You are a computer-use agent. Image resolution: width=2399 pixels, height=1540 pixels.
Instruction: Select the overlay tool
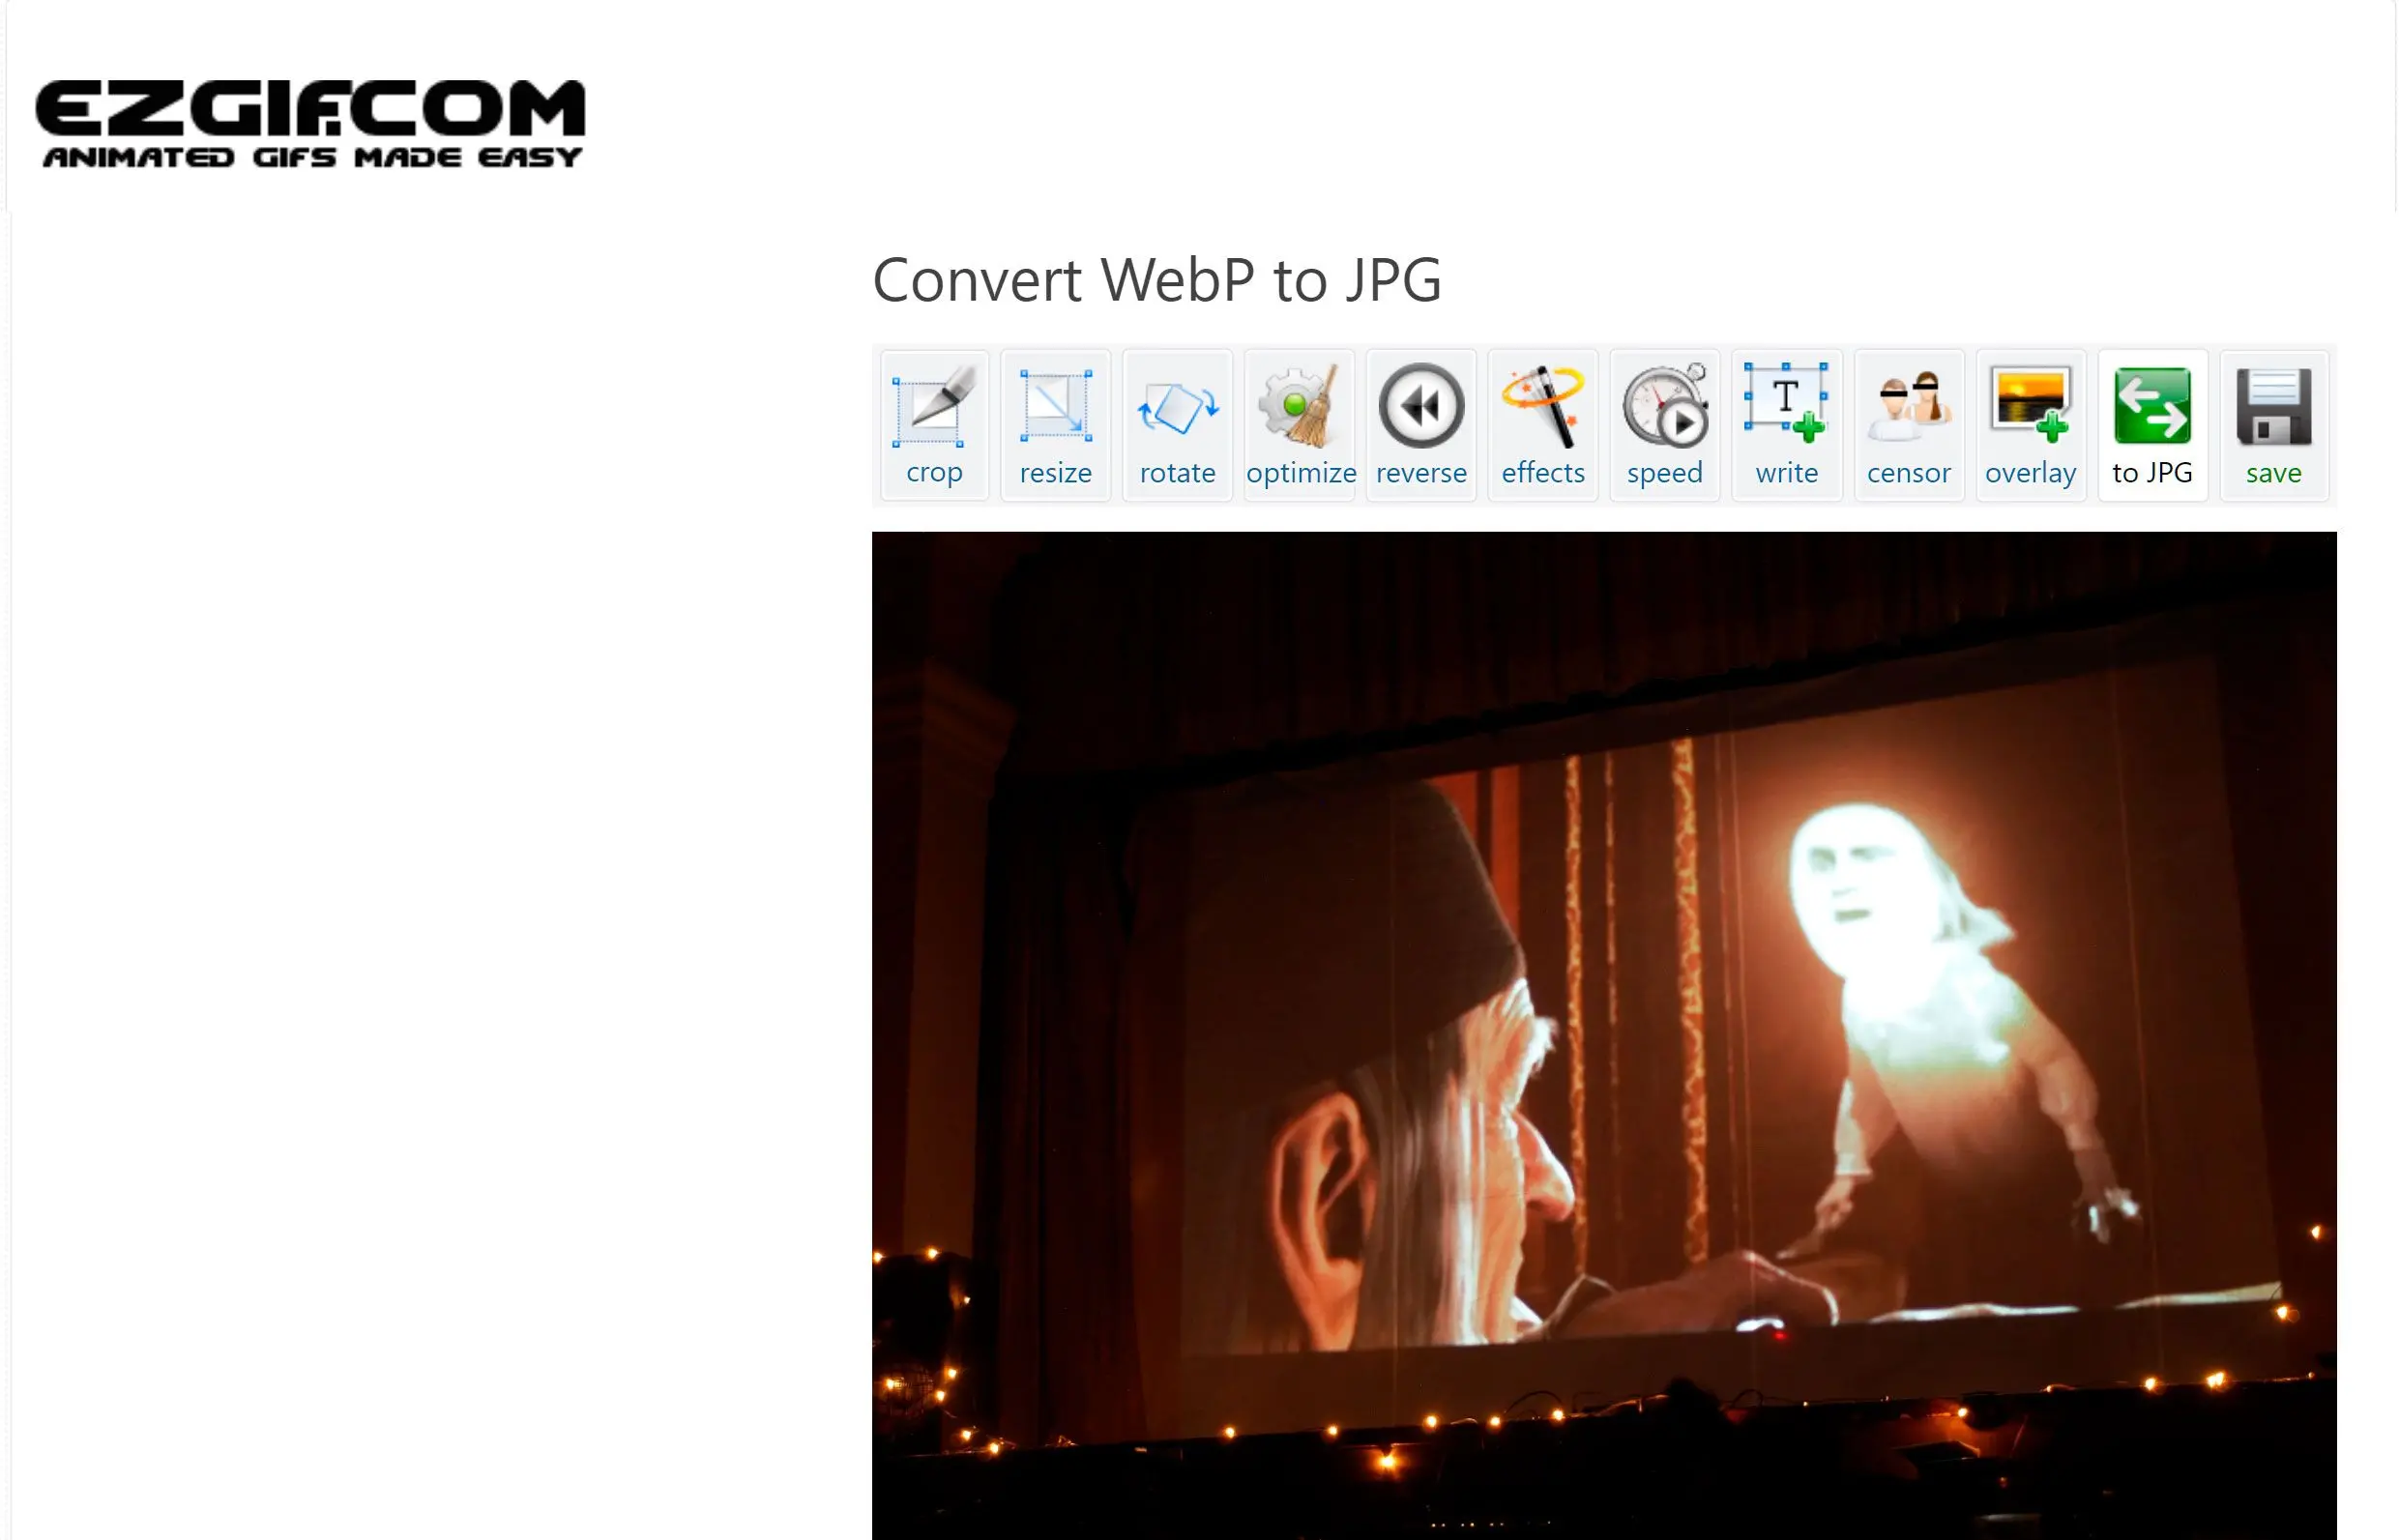(x=2030, y=424)
